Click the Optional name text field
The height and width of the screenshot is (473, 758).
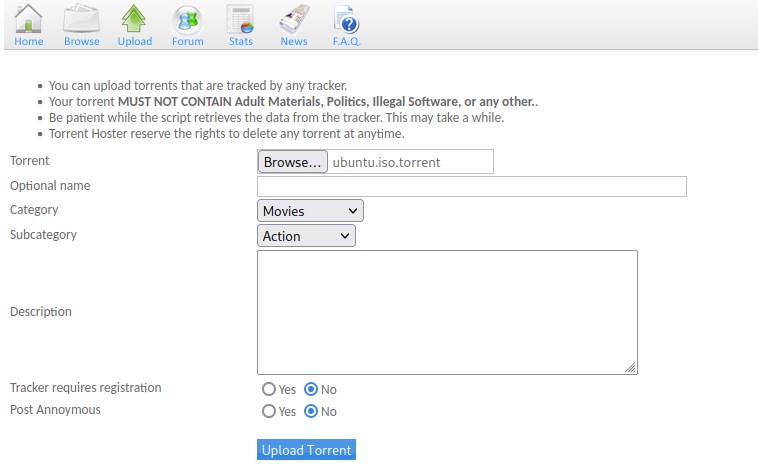click(471, 186)
